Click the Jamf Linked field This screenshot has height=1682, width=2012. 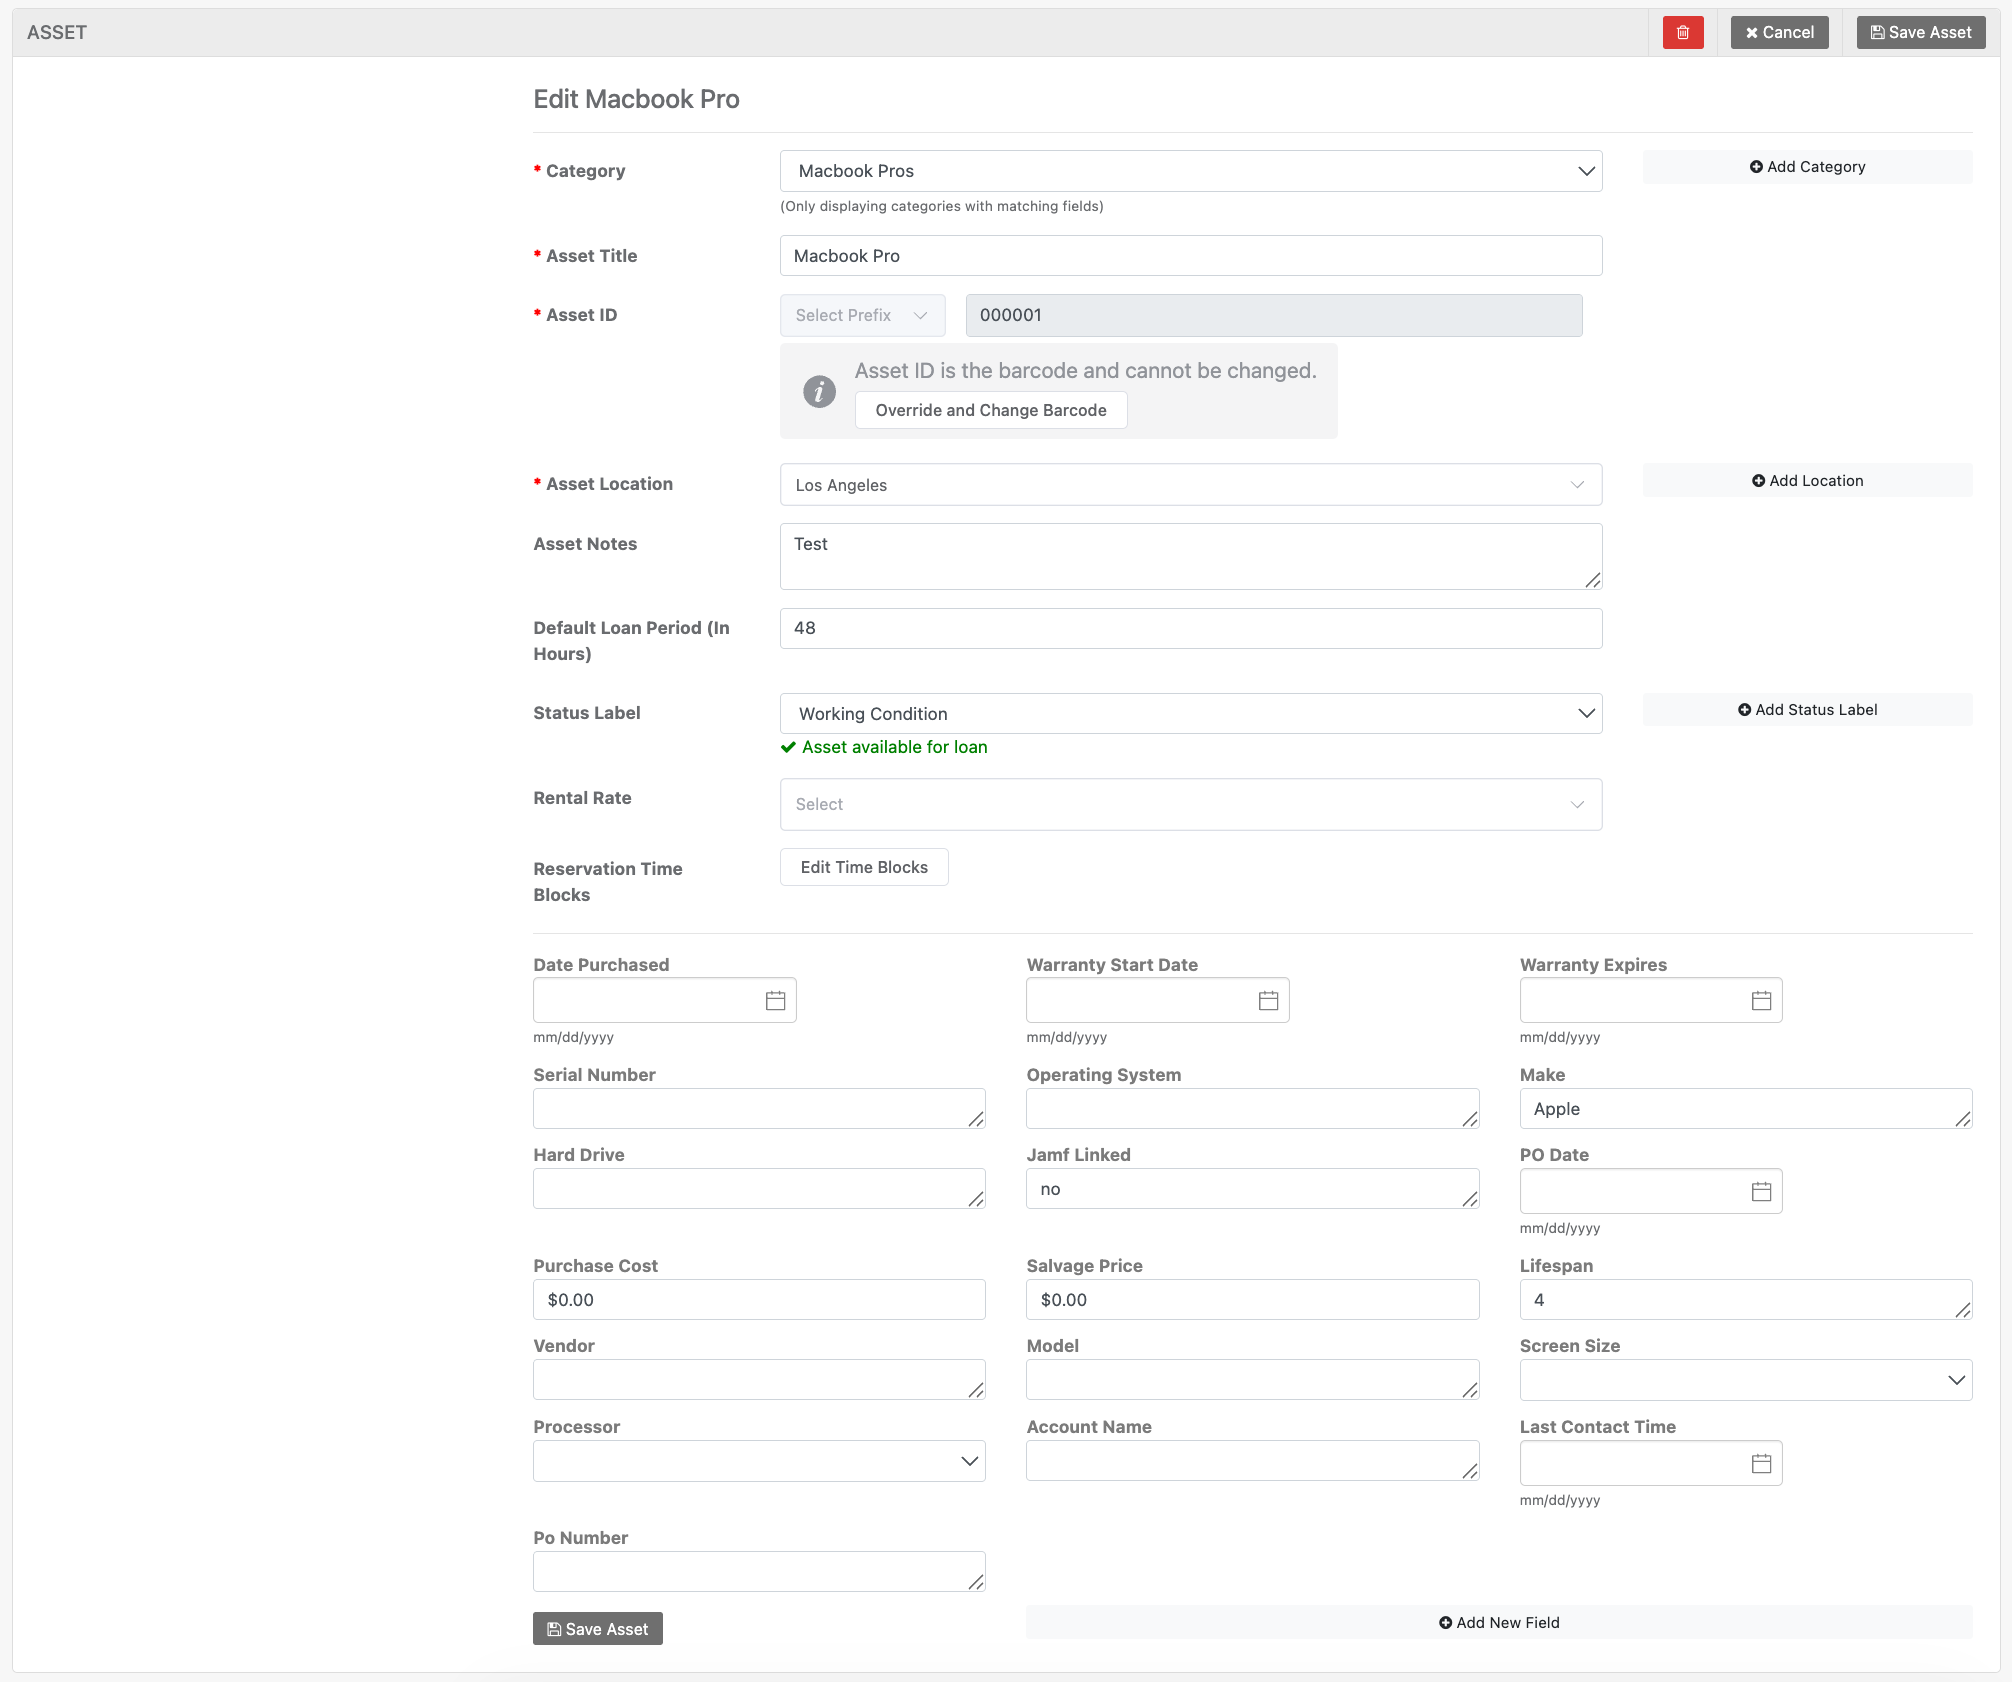1252,1189
